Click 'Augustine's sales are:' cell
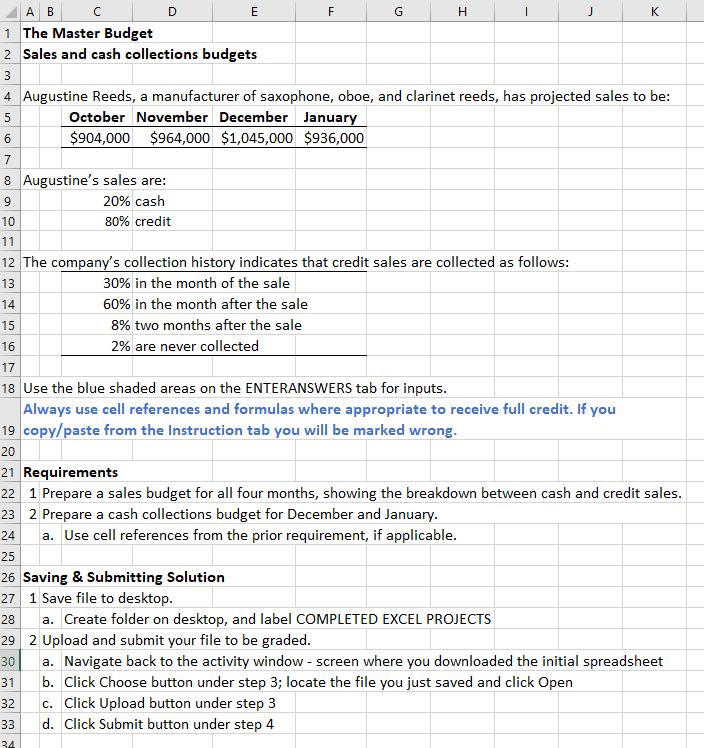 click(x=94, y=180)
